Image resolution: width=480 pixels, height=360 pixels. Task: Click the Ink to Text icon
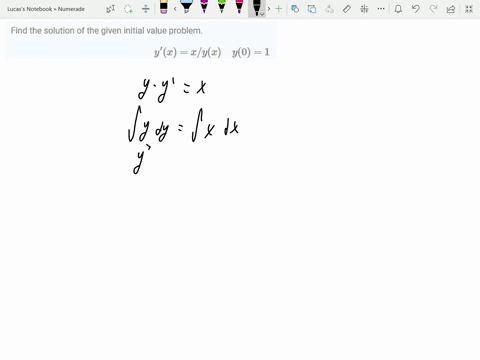click(329, 9)
